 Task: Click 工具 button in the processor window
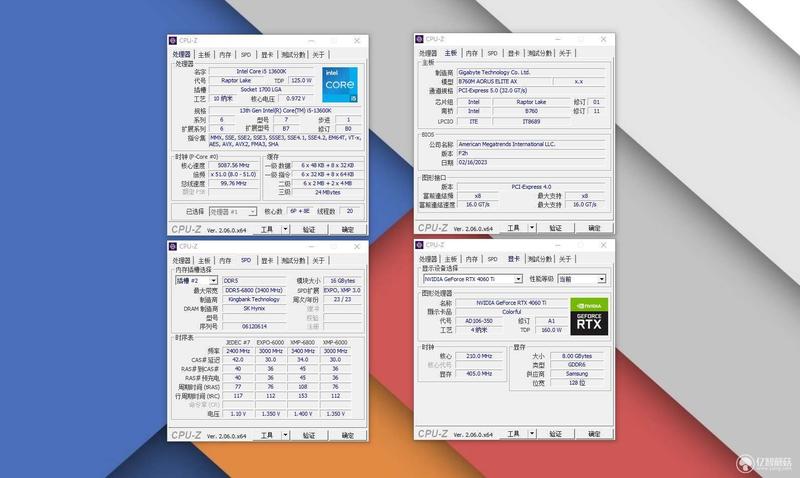coord(267,230)
